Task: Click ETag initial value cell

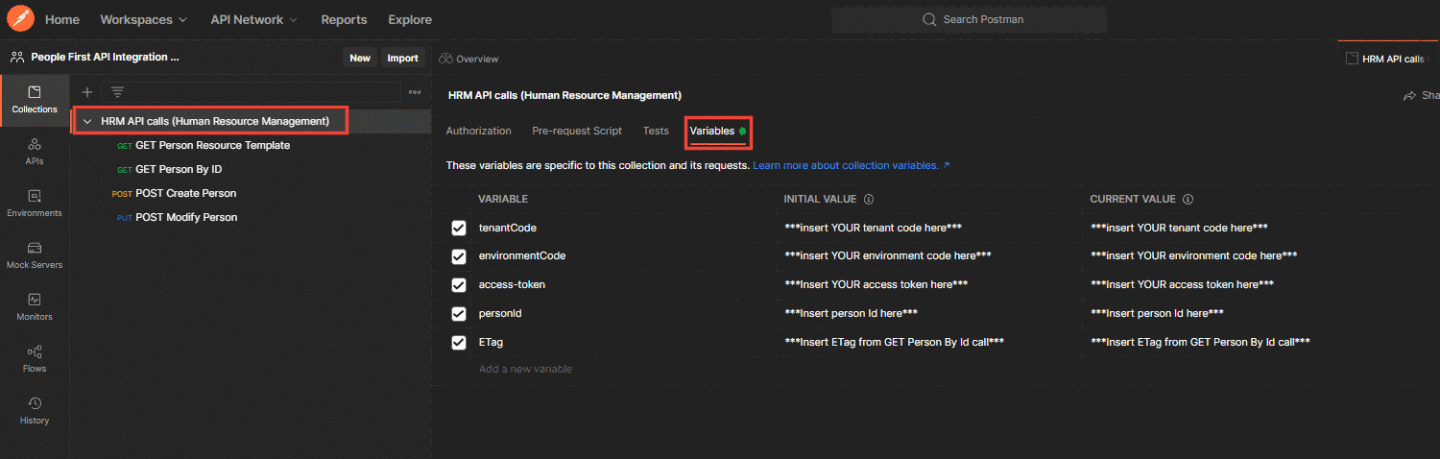Action: [894, 342]
